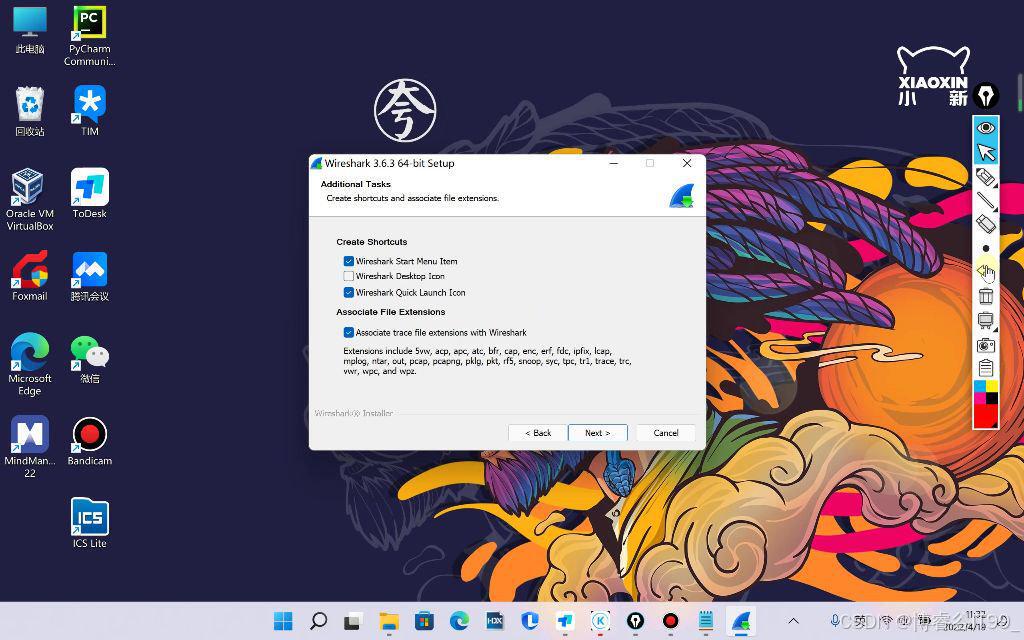Pick the line drawing tool

[985, 200]
